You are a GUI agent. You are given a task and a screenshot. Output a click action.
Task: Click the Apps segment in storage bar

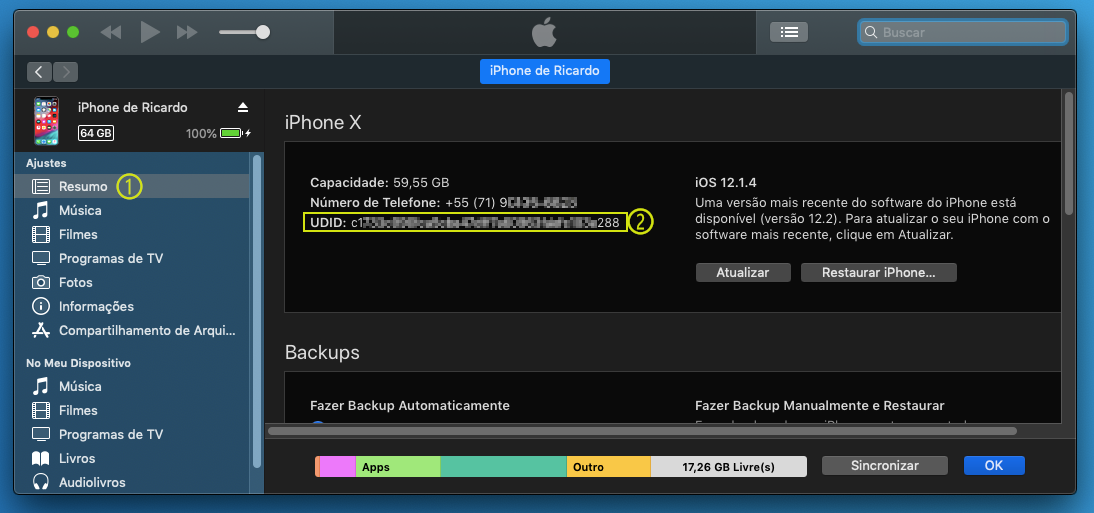tap(398, 467)
